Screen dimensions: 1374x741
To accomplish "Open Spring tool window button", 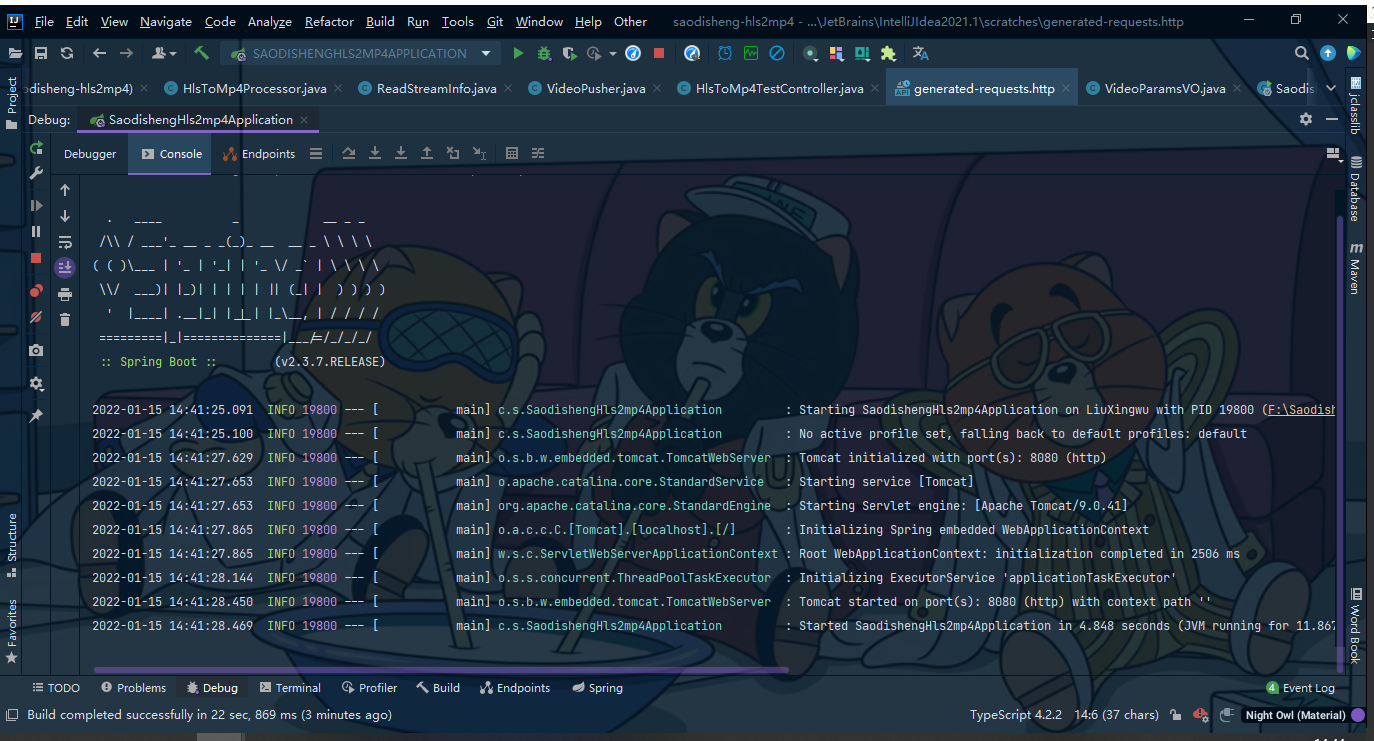I will [598, 688].
